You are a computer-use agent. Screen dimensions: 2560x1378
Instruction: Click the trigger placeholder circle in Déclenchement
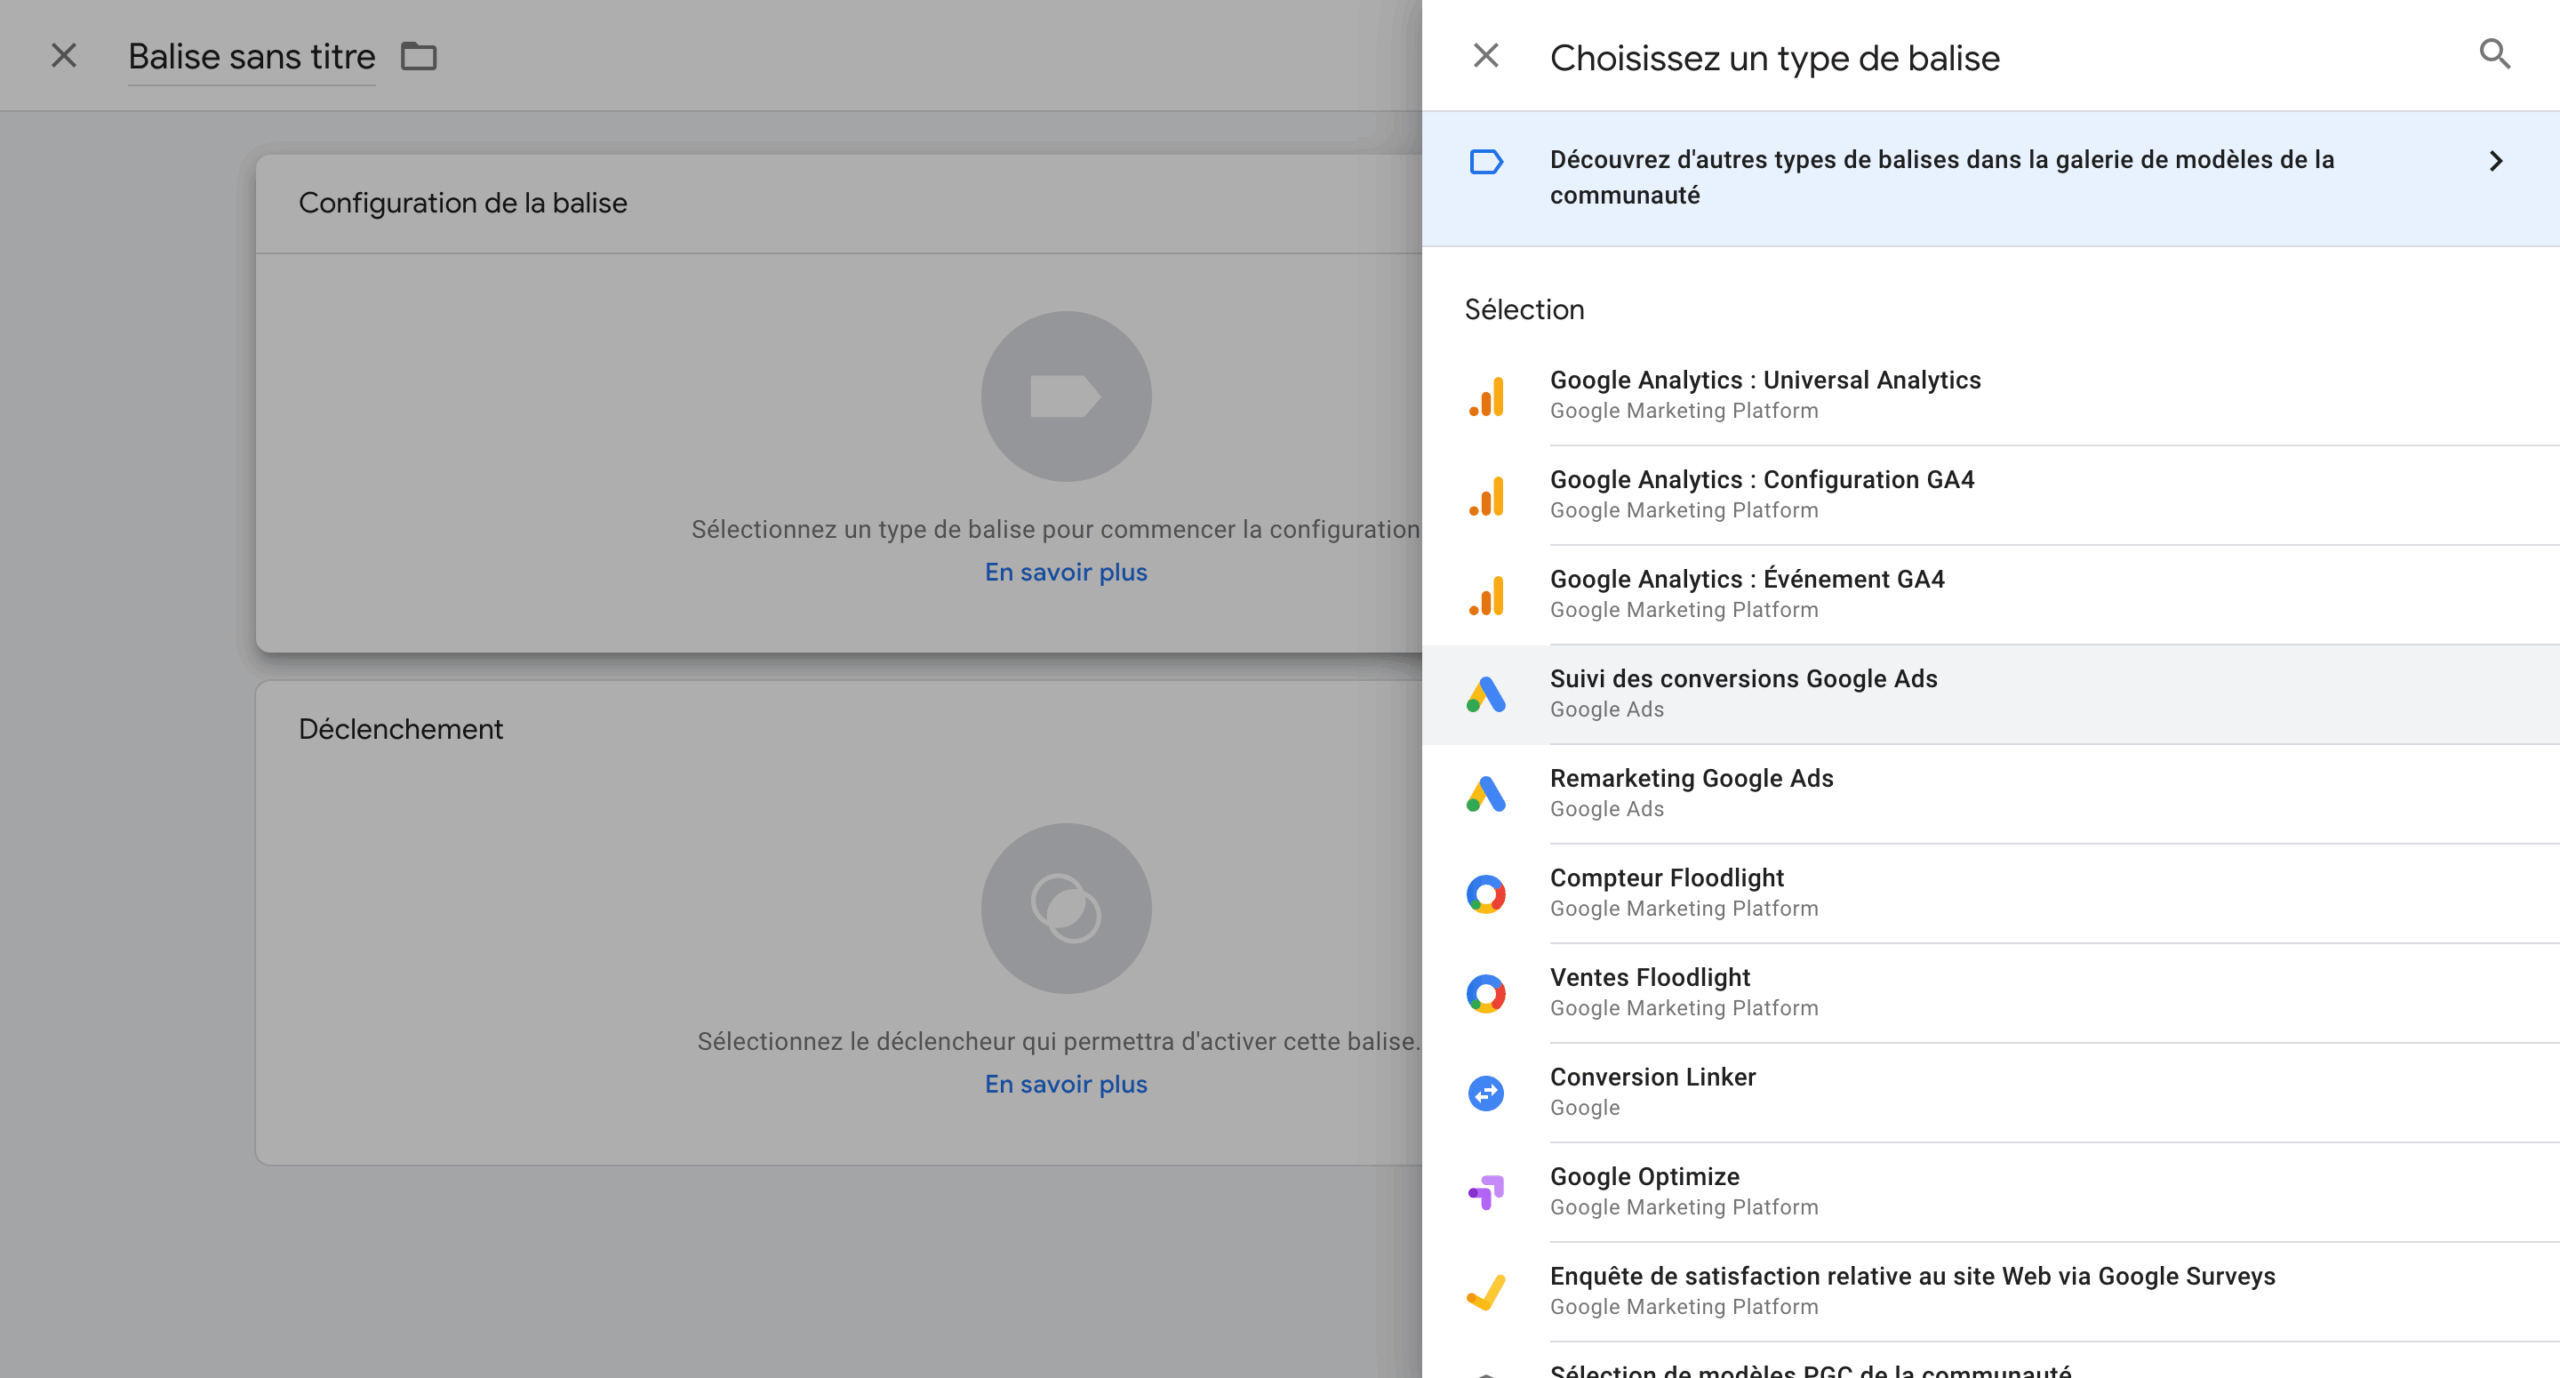click(1066, 908)
